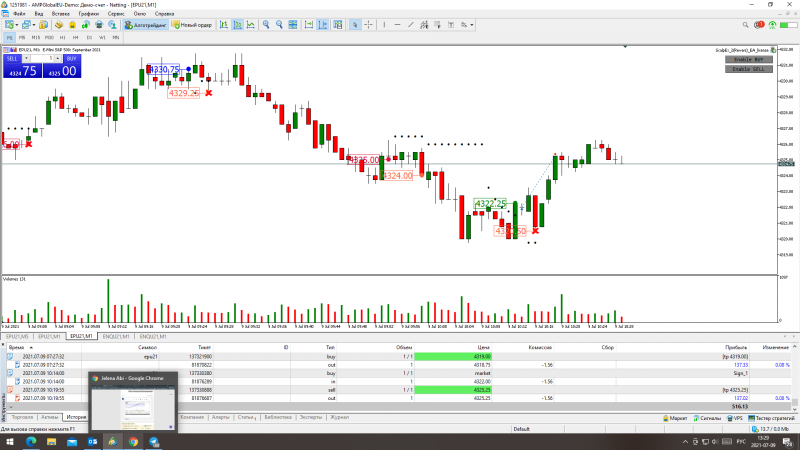This screenshot has height=450, width=800.
Task: Open the New Chart toolbar icon
Action: pyautogui.click(x=9, y=24)
